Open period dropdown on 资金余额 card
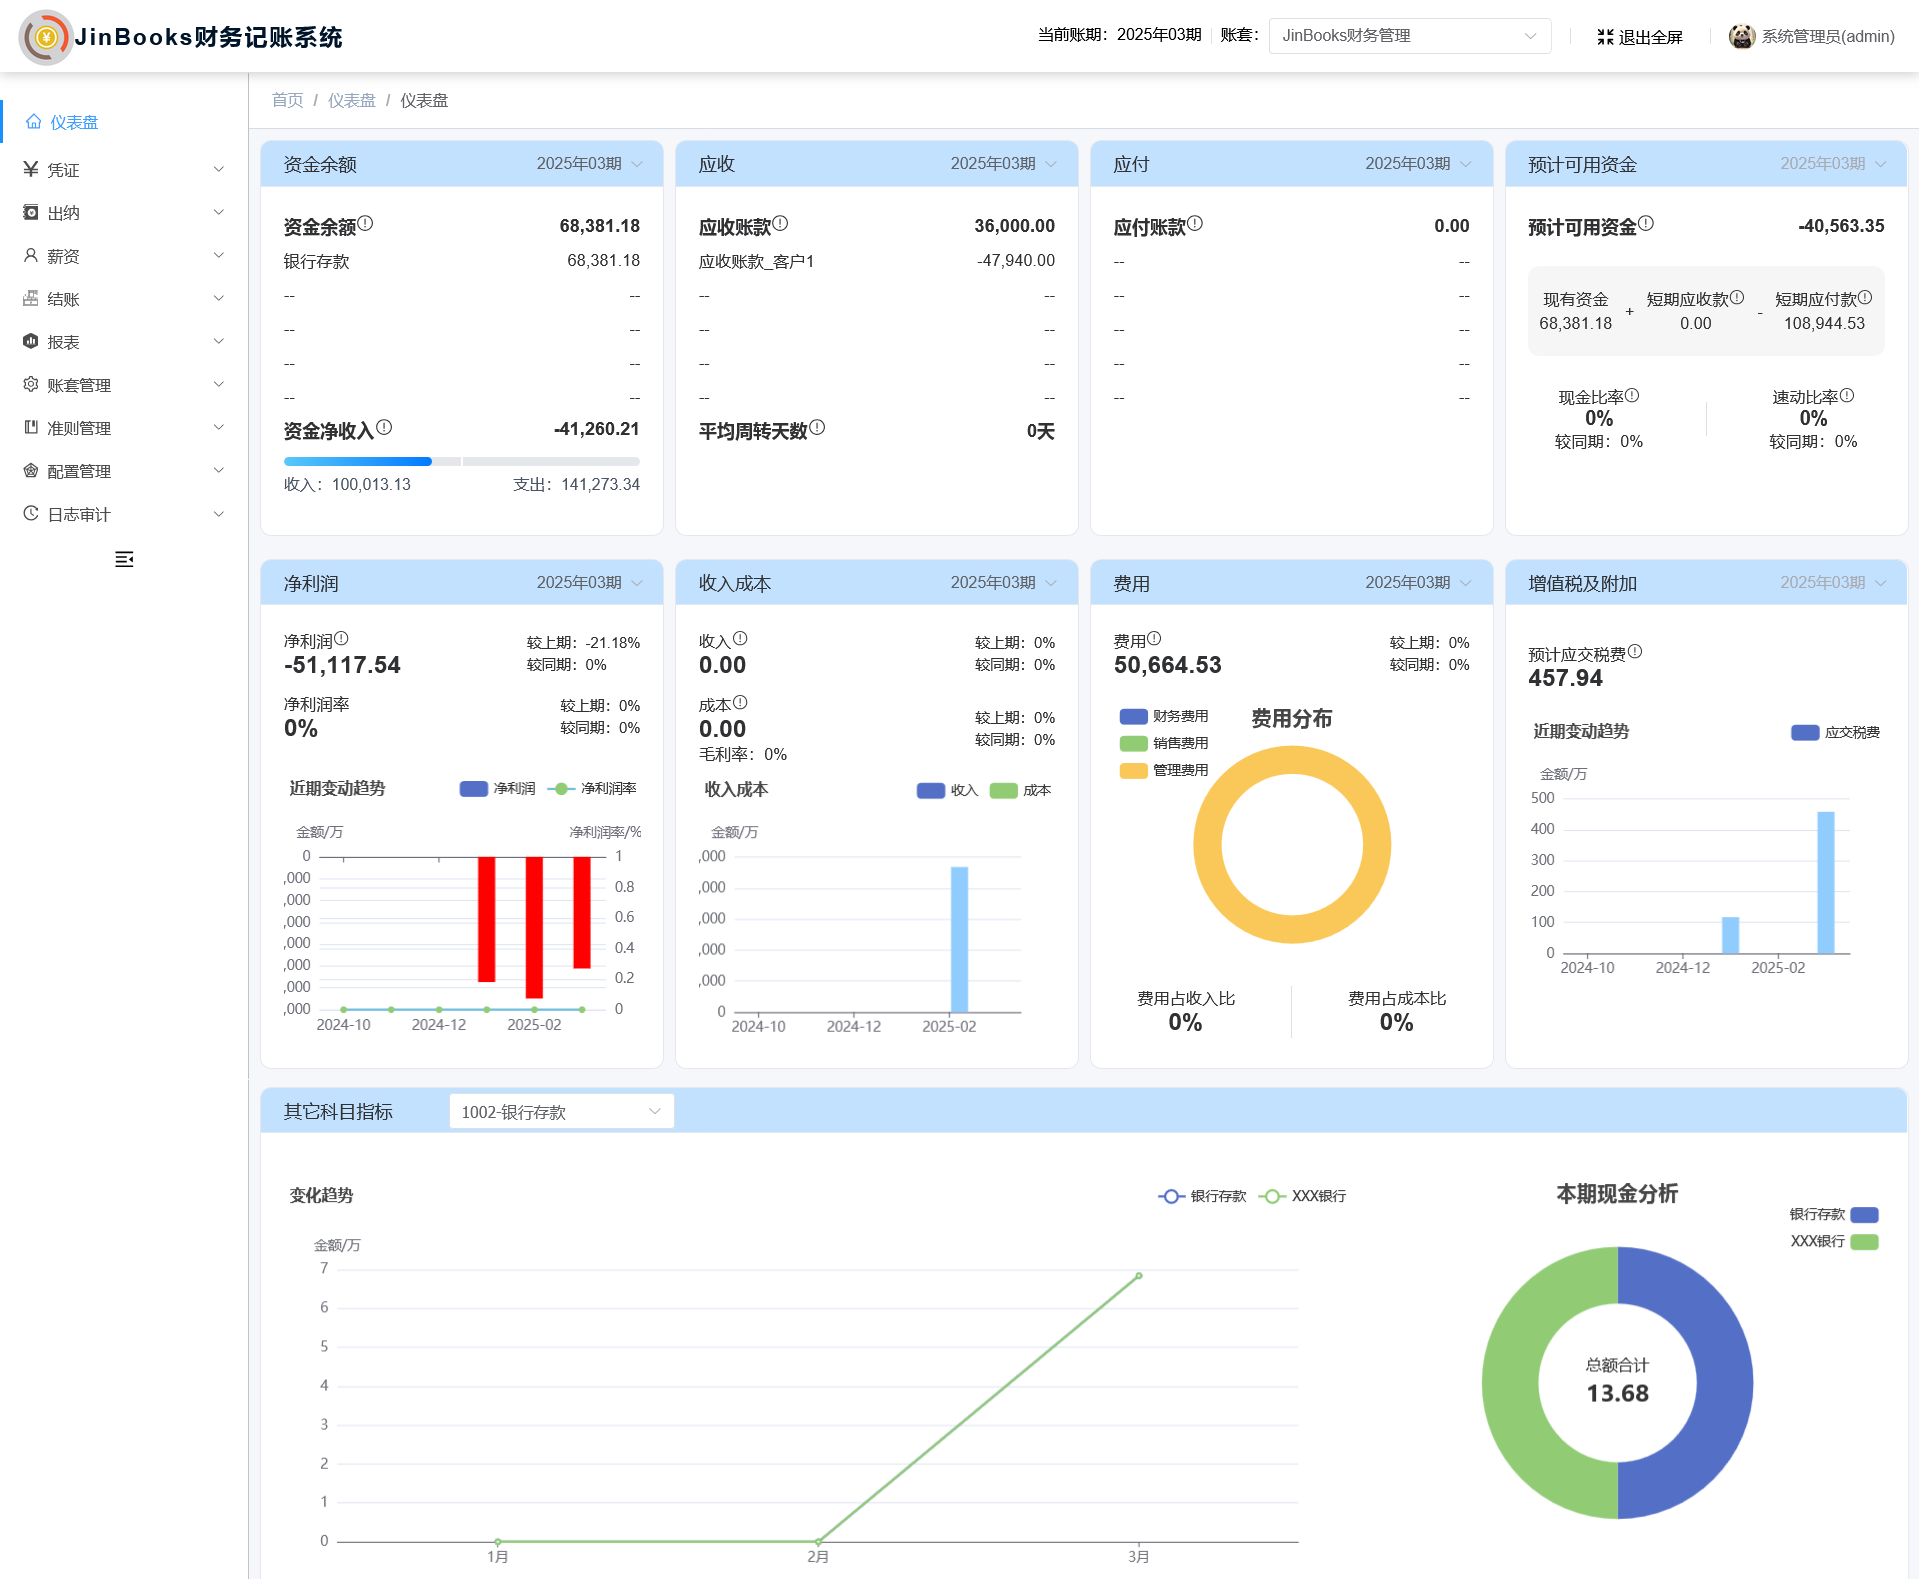This screenshot has width=1920, height=1580. click(x=589, y=163)
